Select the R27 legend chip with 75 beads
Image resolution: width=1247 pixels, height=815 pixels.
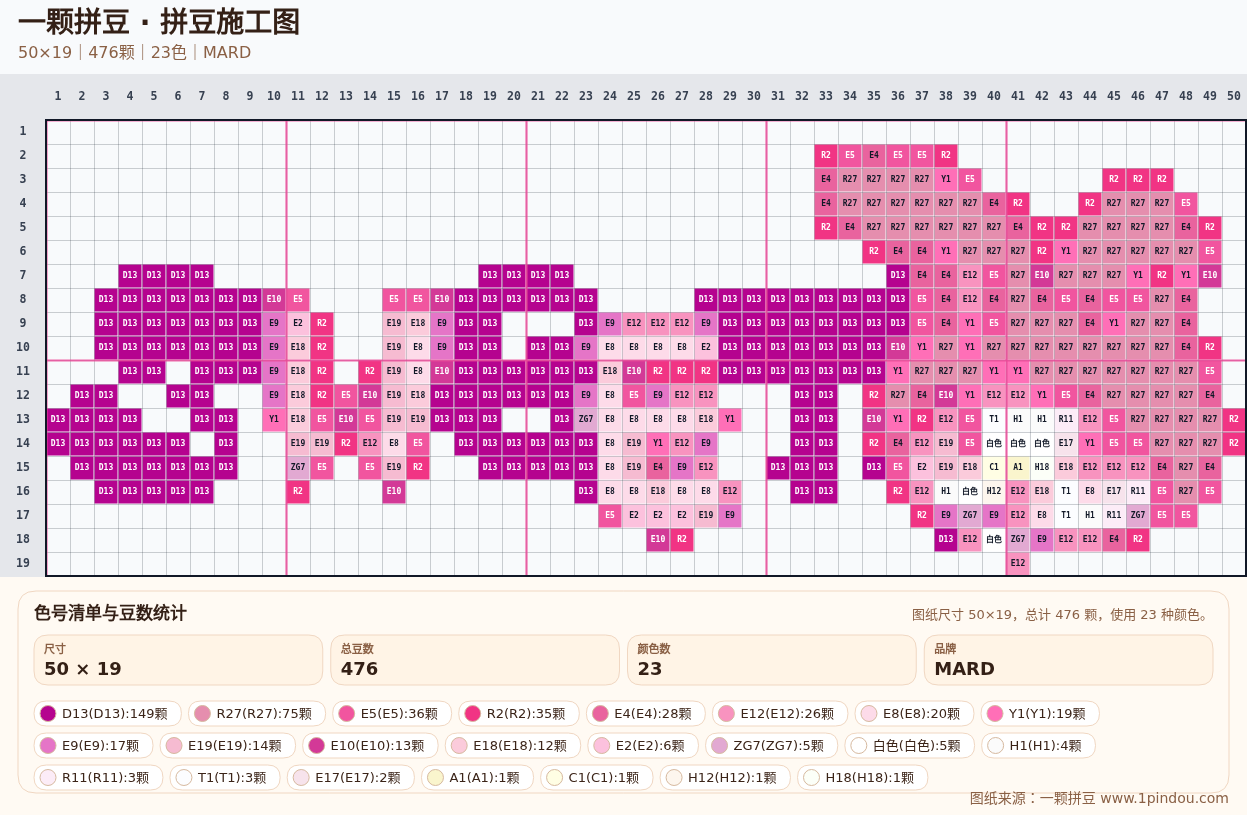pos(255,714)
